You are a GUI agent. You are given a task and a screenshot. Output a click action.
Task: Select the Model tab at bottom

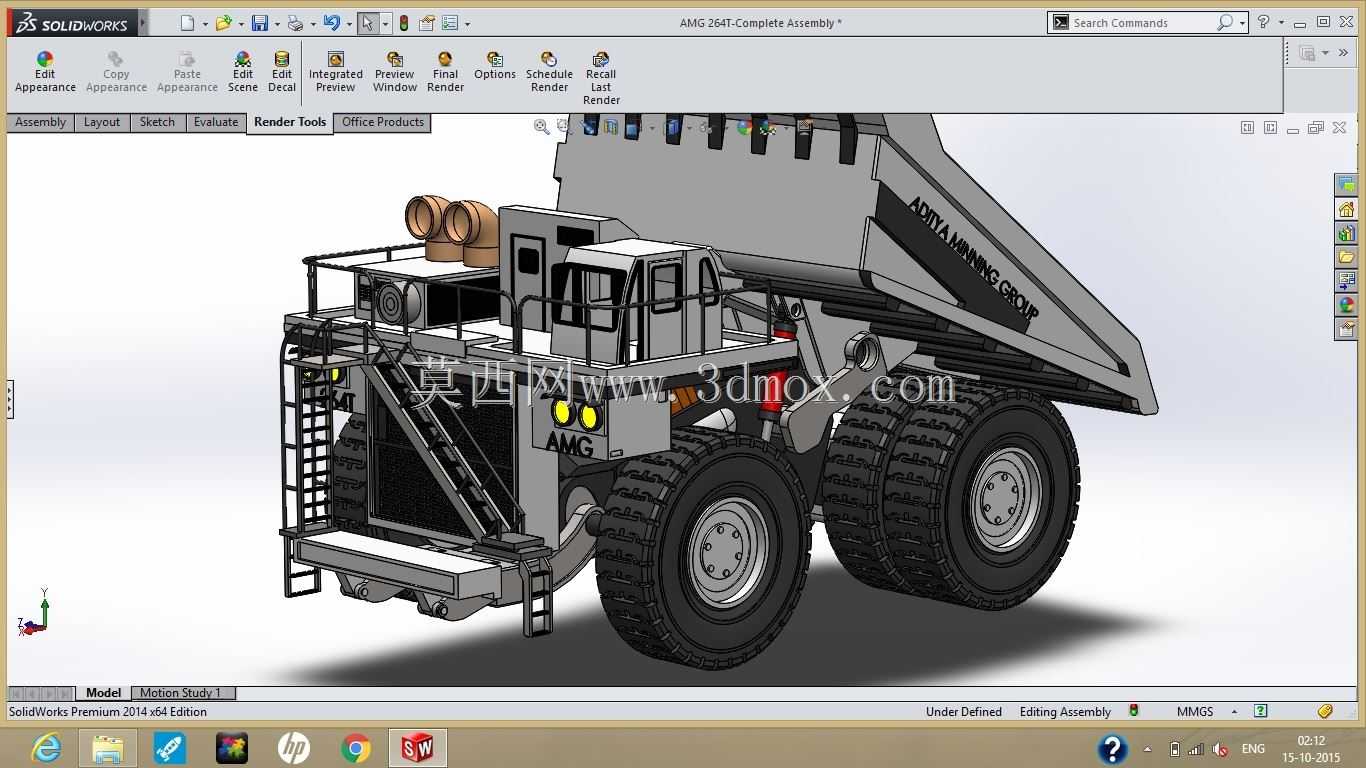click(x=103, y=692)
